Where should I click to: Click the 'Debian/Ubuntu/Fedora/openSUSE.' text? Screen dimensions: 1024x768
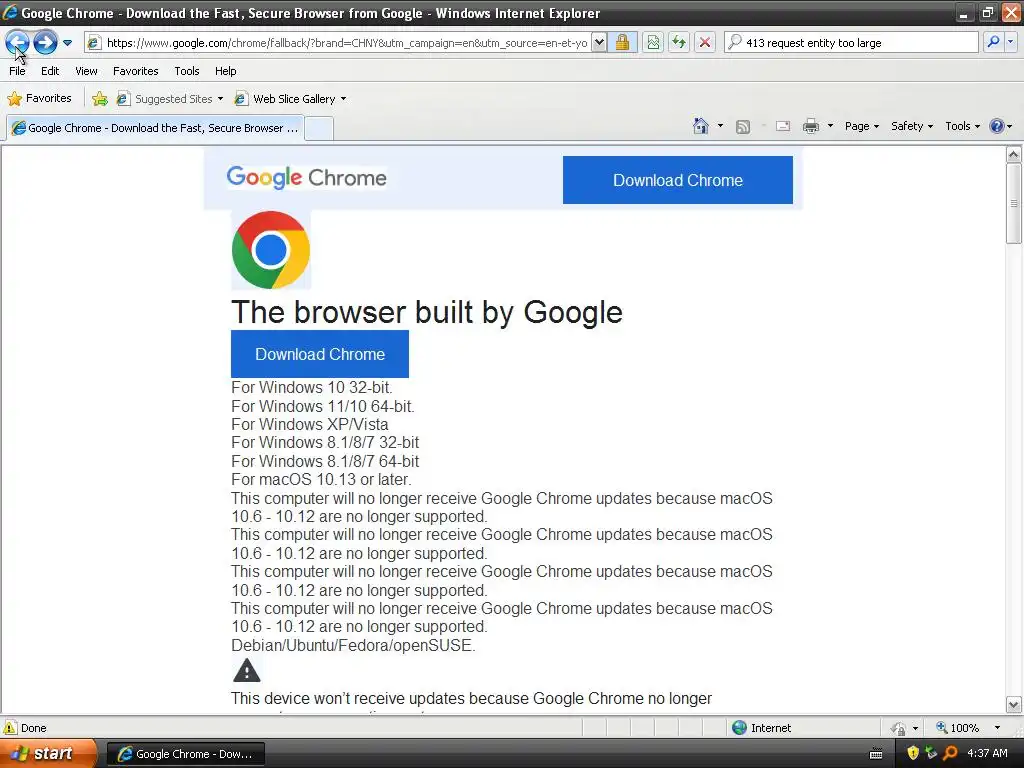coord(353,645)
